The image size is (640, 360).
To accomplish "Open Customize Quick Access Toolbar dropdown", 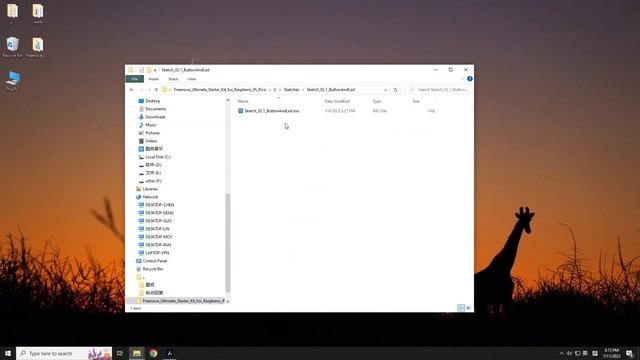I will 155,70.
